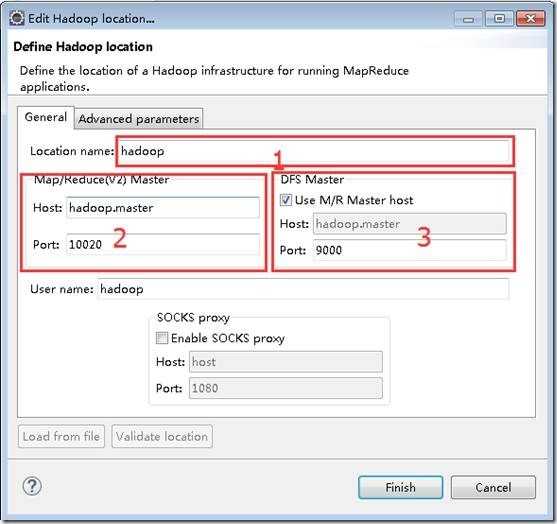Switch to the General tab

point(46,117)
